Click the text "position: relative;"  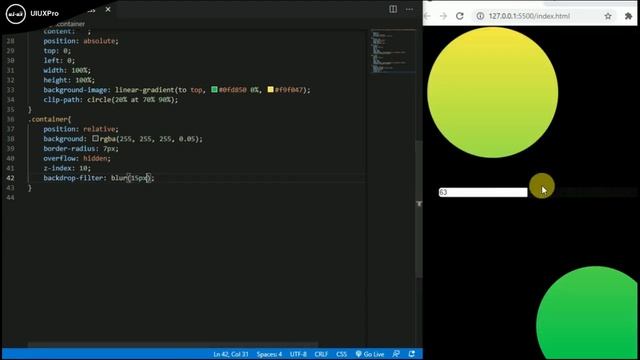81,129
